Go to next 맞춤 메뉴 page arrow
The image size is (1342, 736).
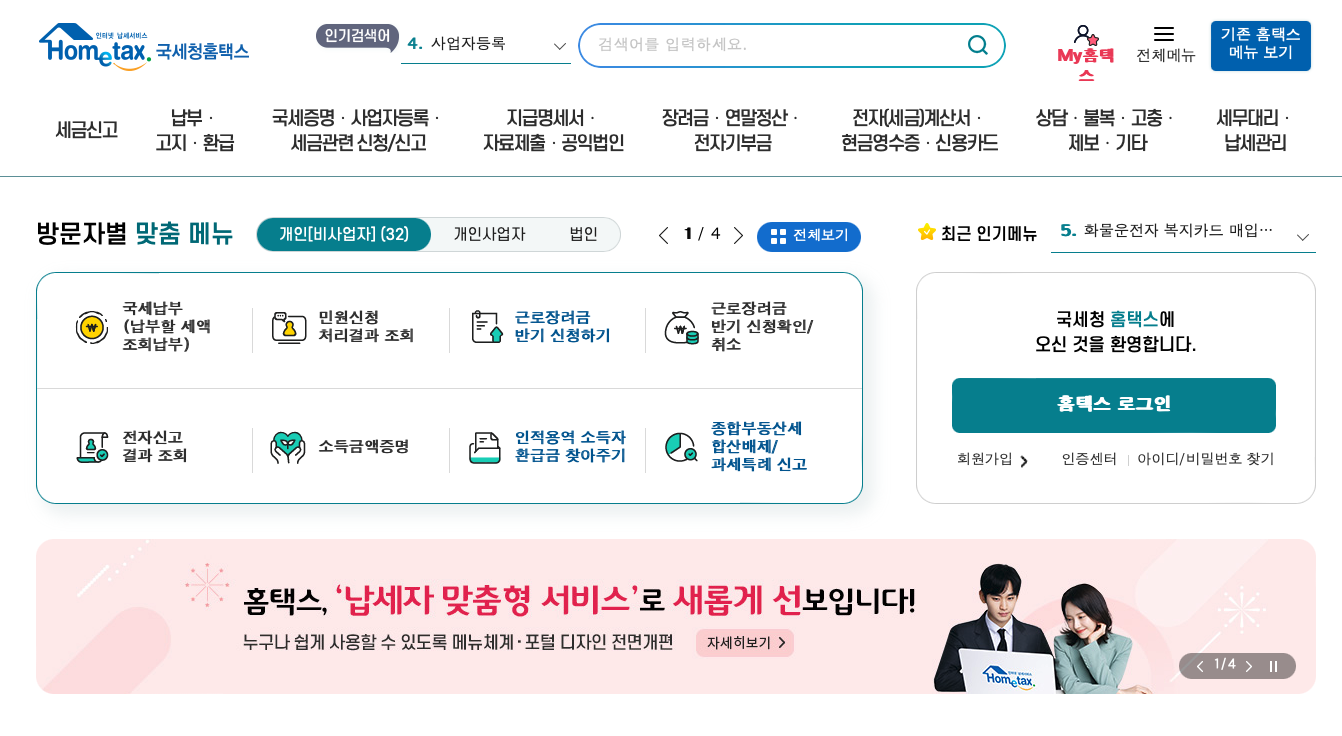(738, 236)
